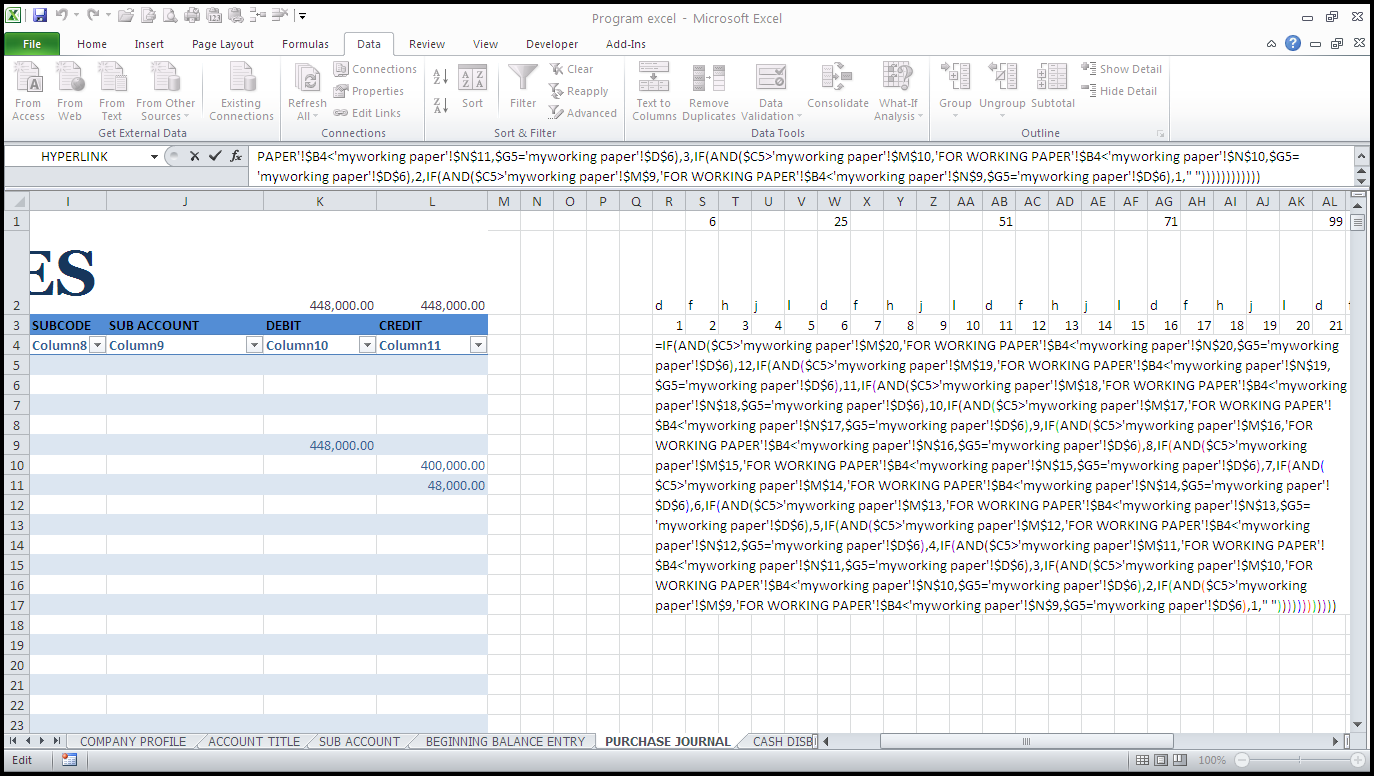Open the Customize Quick Access Toolbar arrow

click(x=303, y=16)
